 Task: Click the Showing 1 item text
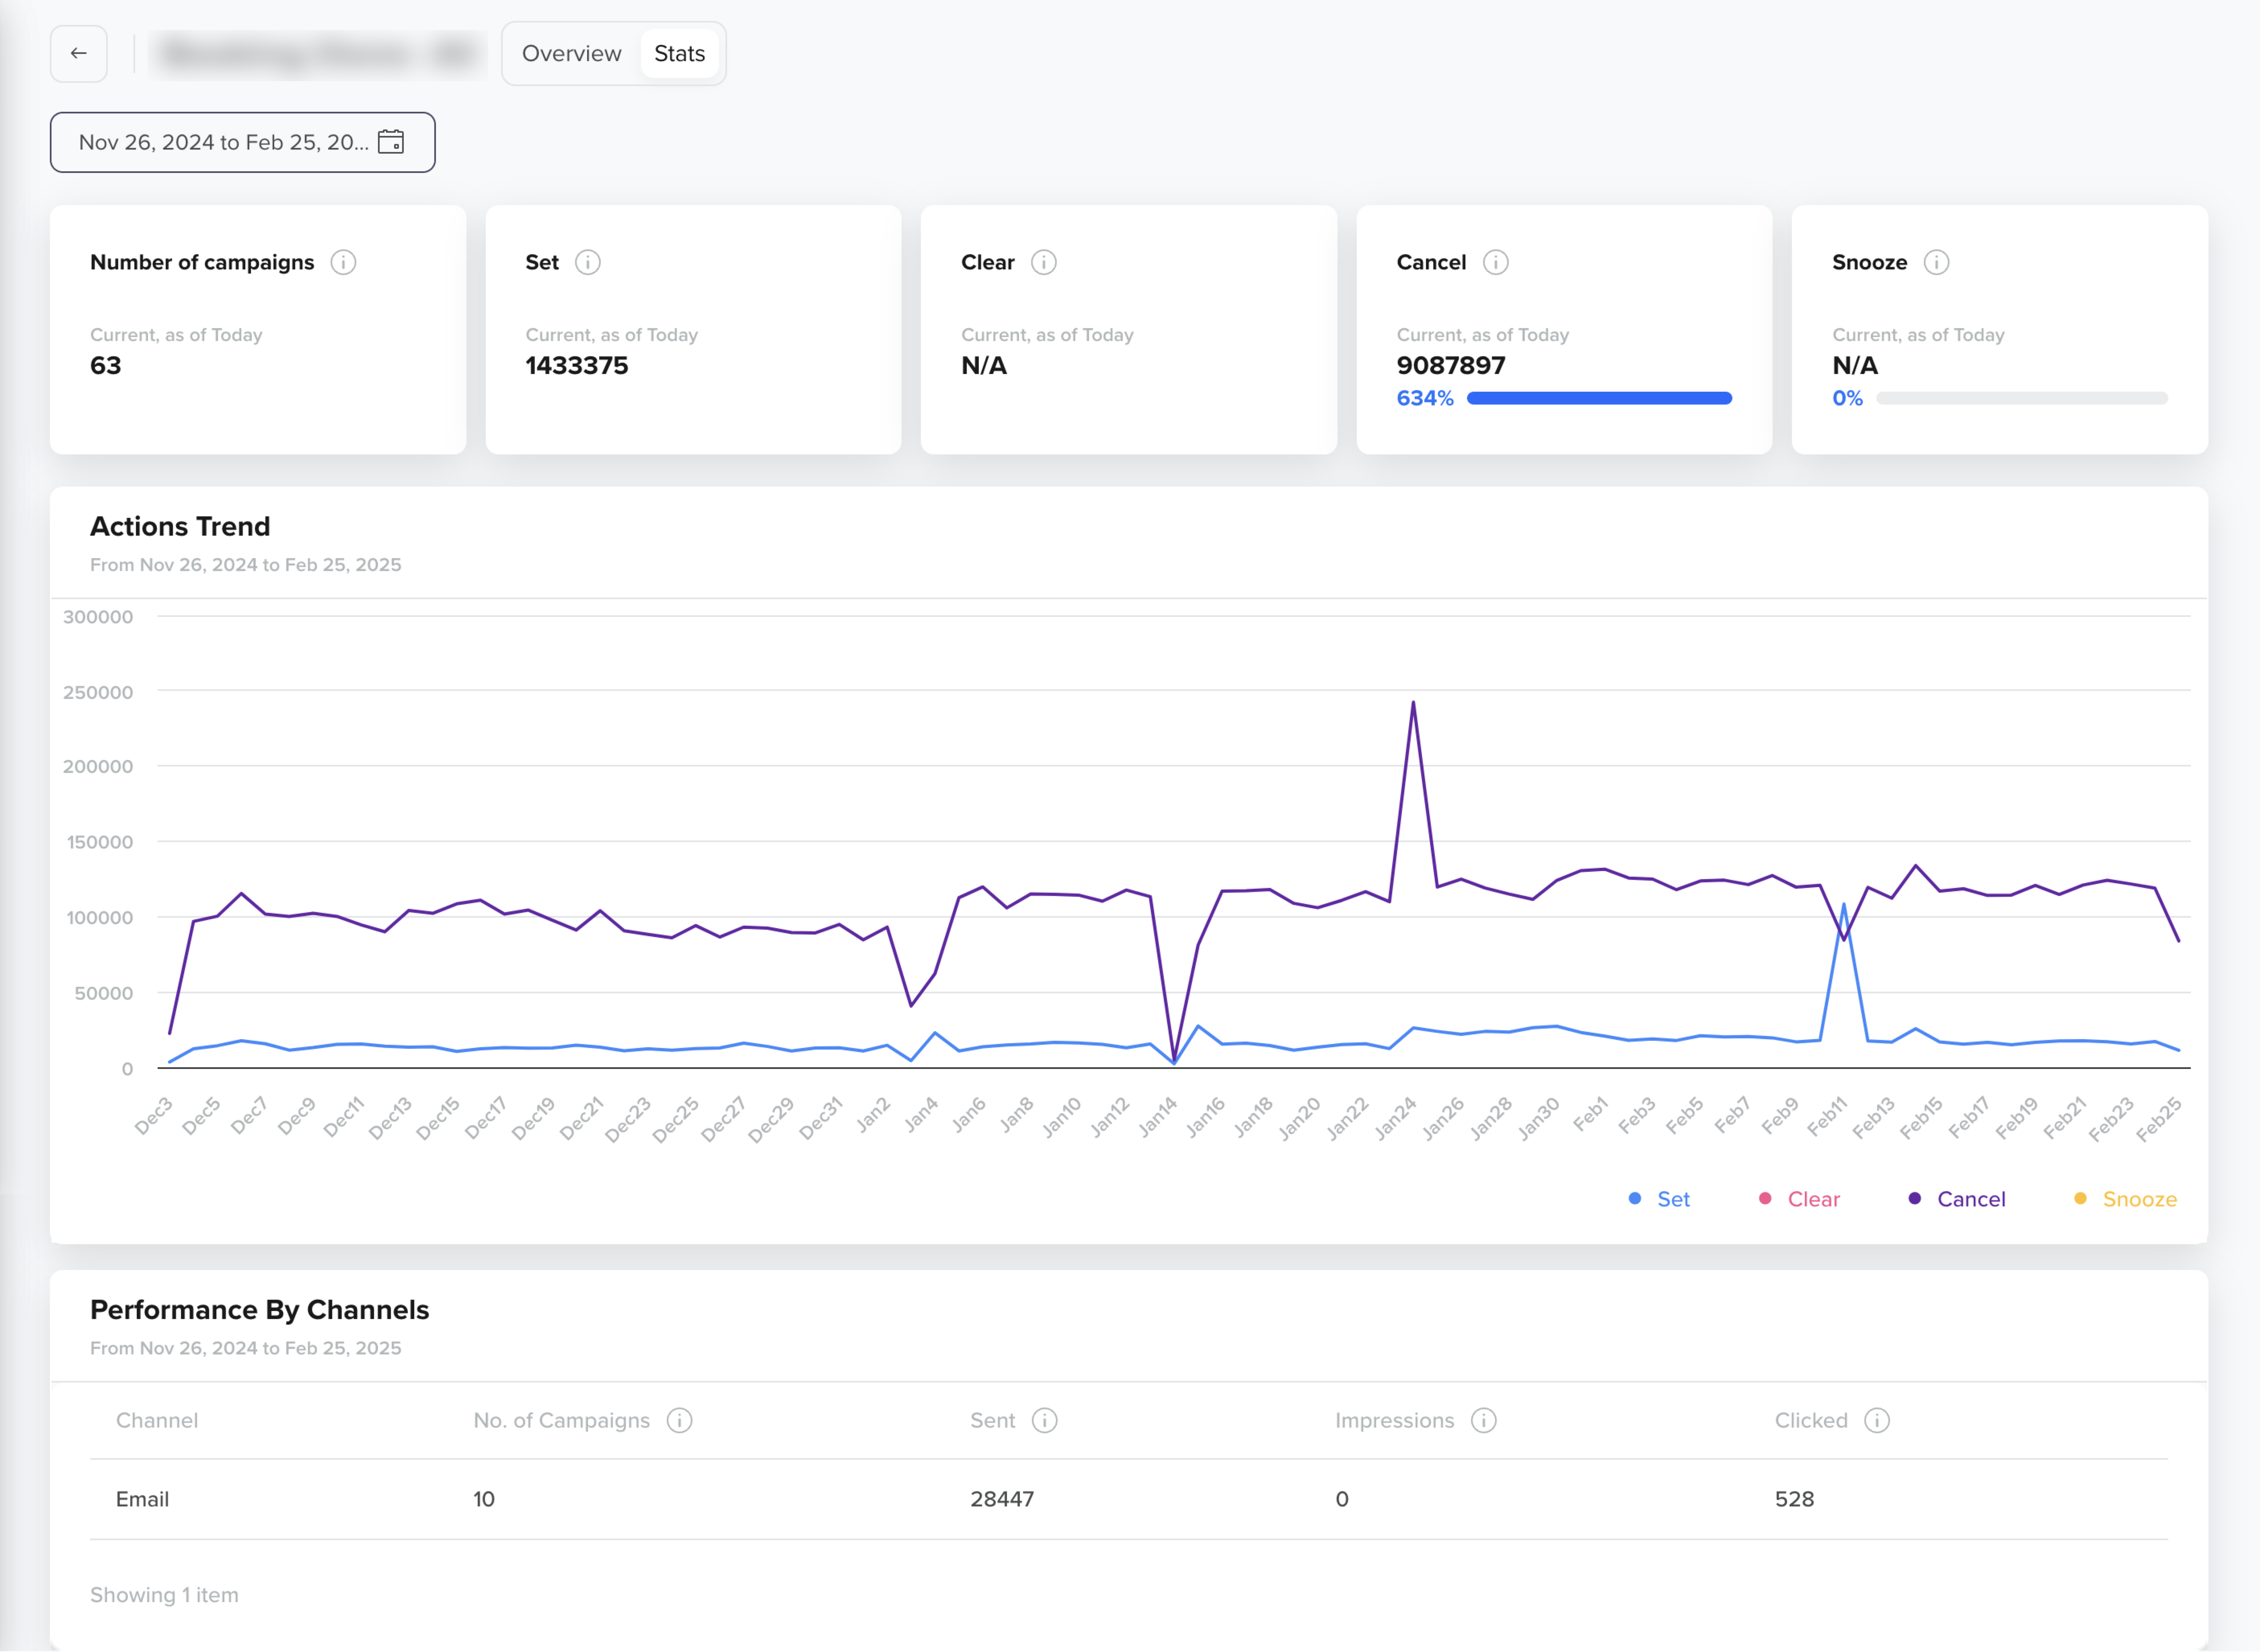tap(164, 1595)
